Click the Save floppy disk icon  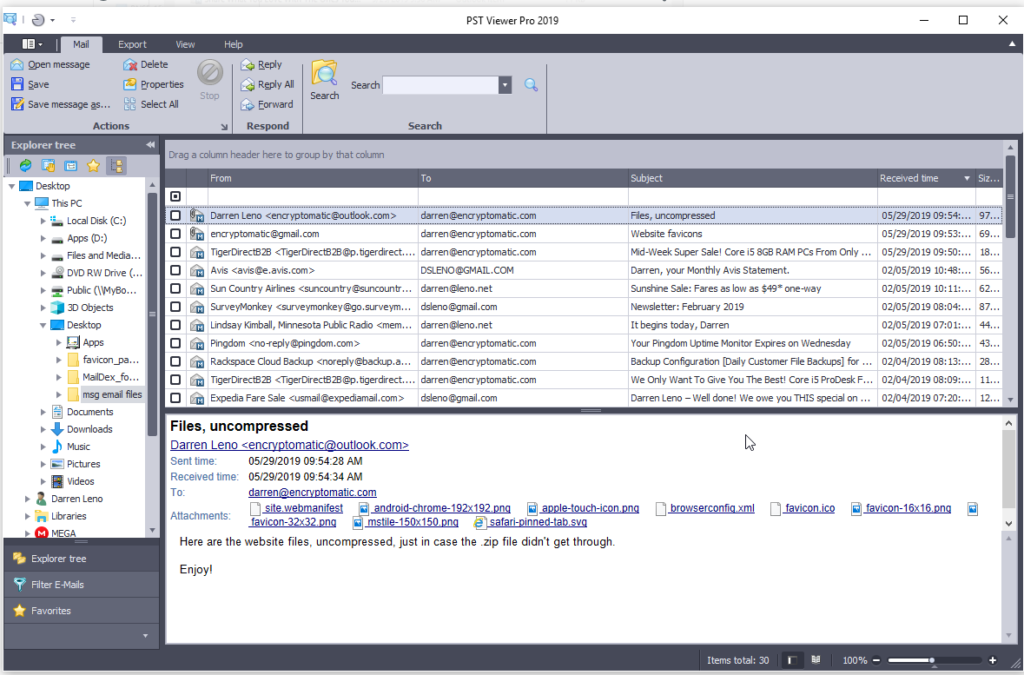tap(17, 84)
